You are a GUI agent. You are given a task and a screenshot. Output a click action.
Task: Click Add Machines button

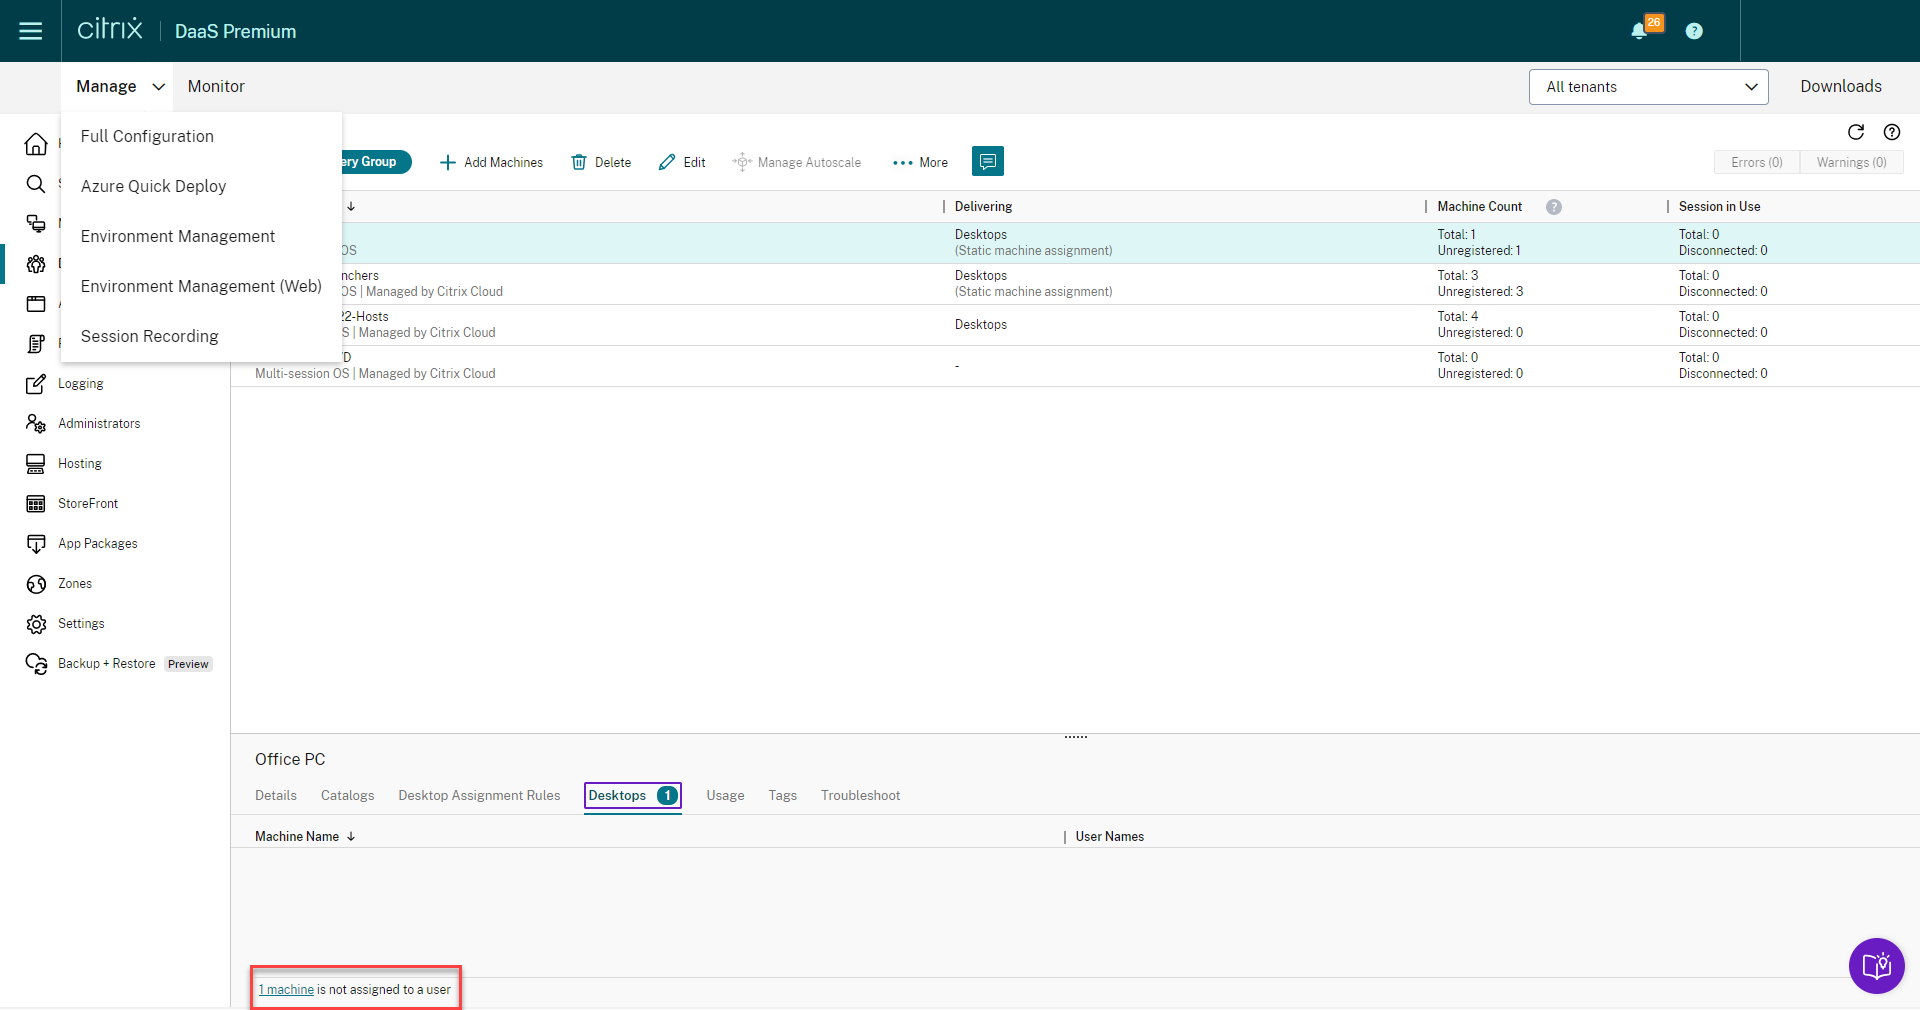click(491, 162)
